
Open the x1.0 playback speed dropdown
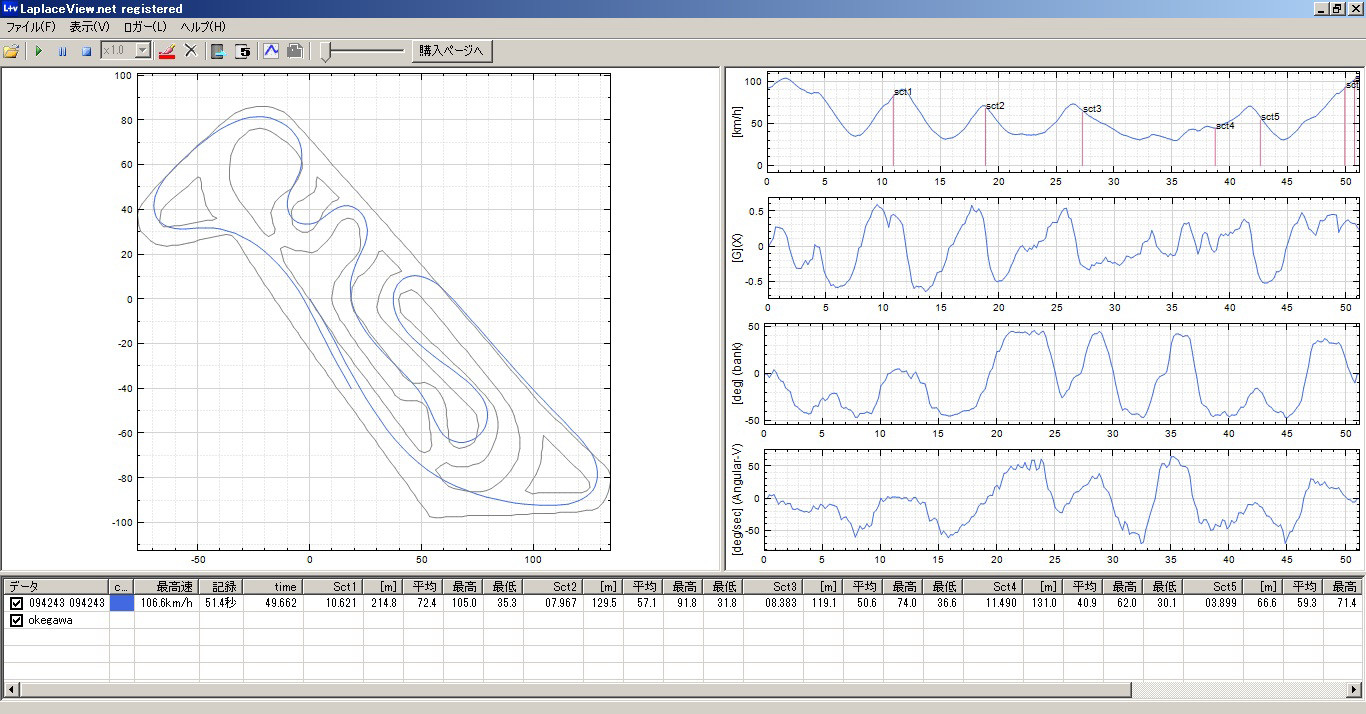tap(142, 50)
